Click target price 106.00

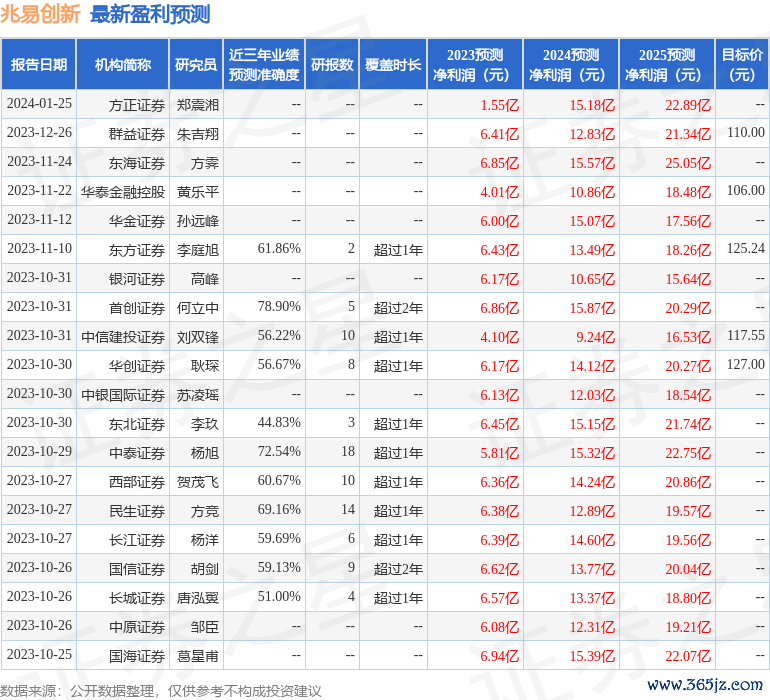pos(746,190)
